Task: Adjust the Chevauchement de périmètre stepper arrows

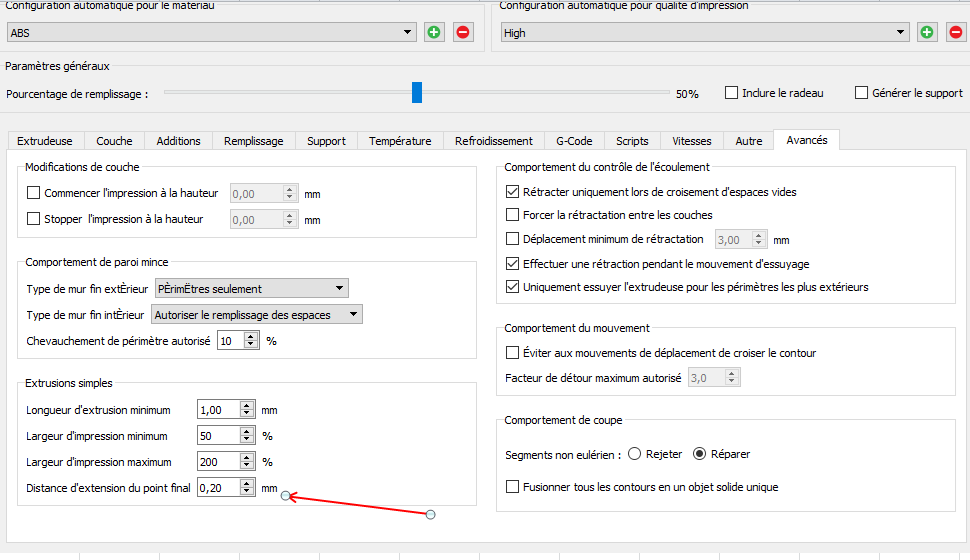Action: coord(251,341)
